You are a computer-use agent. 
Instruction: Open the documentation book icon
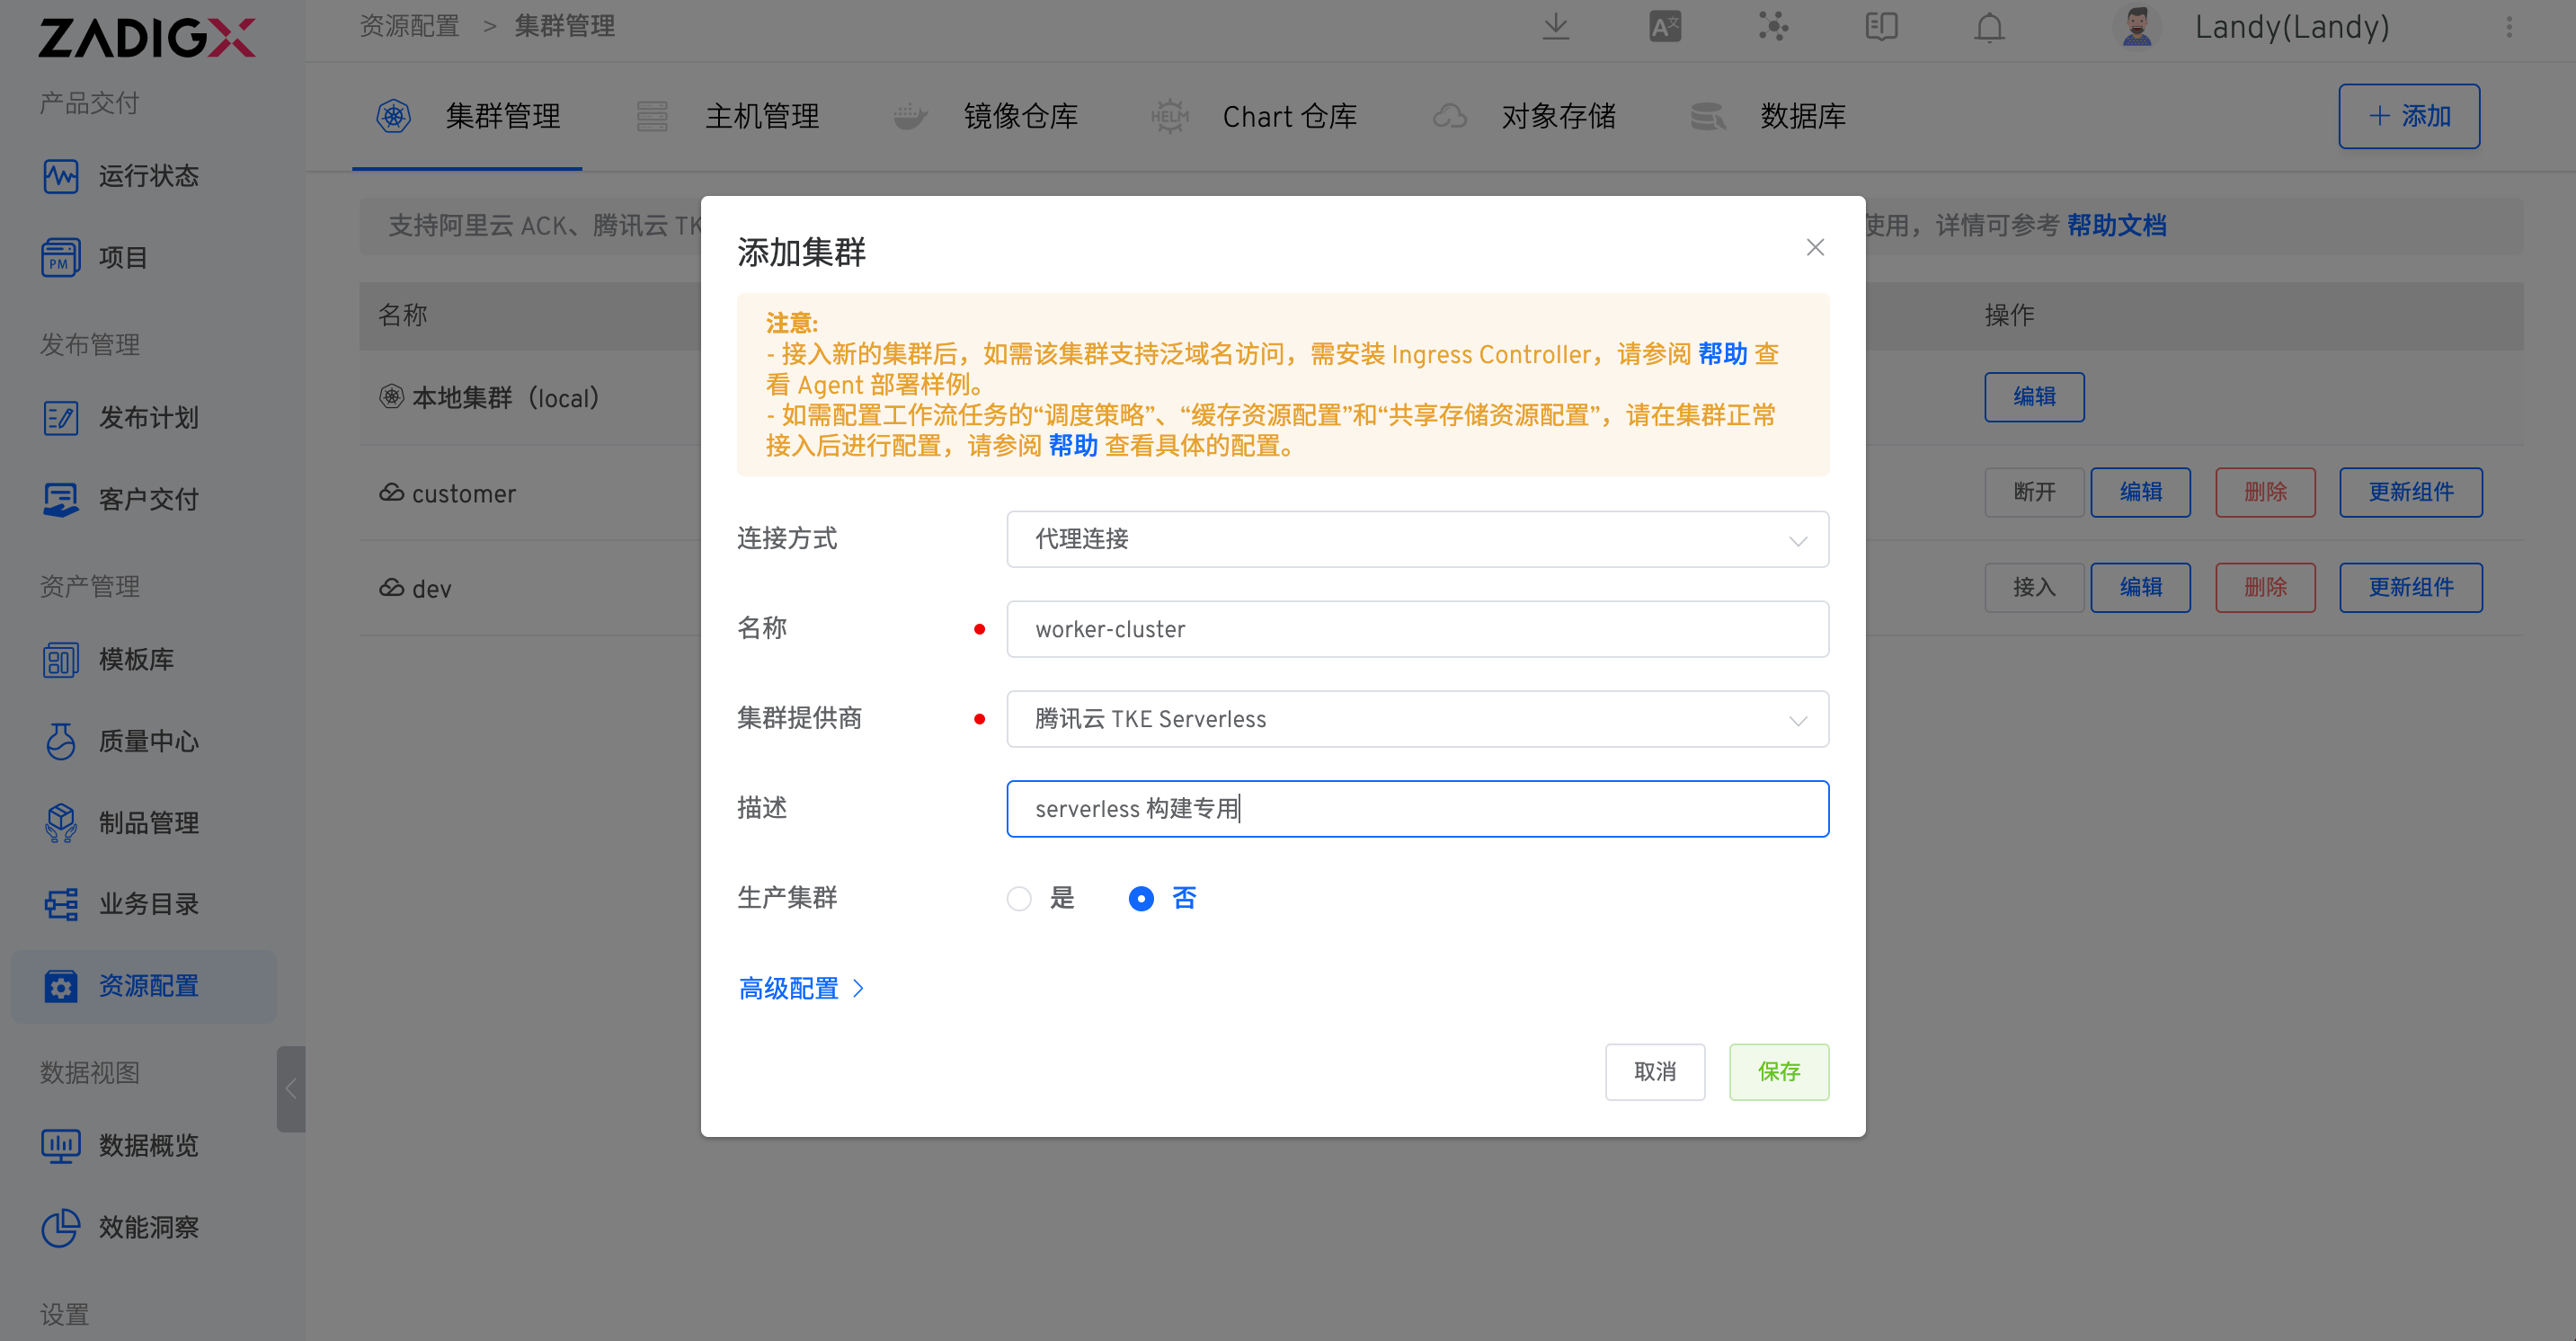[x=1881, y=27]
